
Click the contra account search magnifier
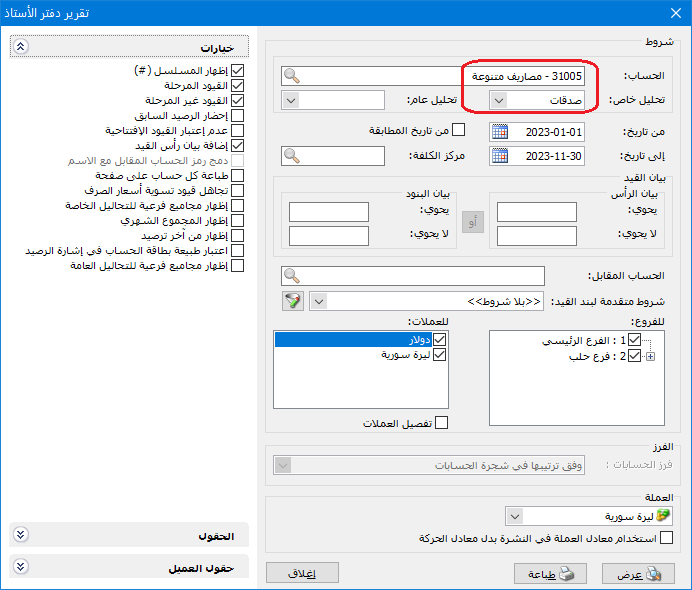pos(291,276)
